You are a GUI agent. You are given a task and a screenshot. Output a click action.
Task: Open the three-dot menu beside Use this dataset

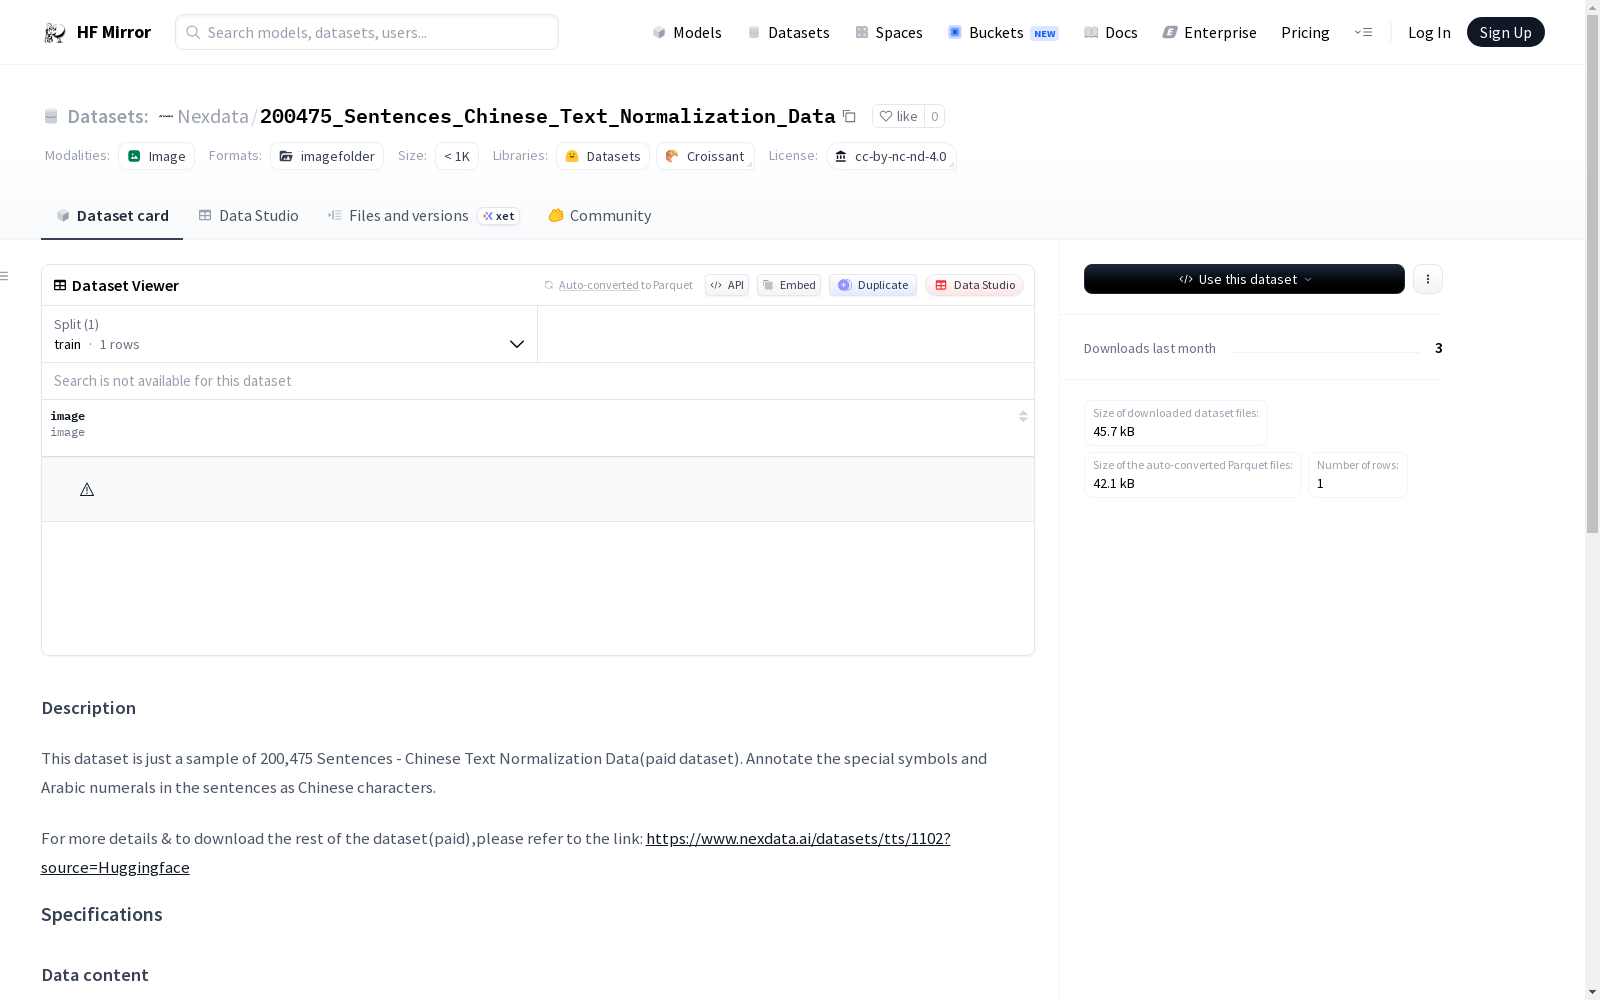coord(1428,279)
